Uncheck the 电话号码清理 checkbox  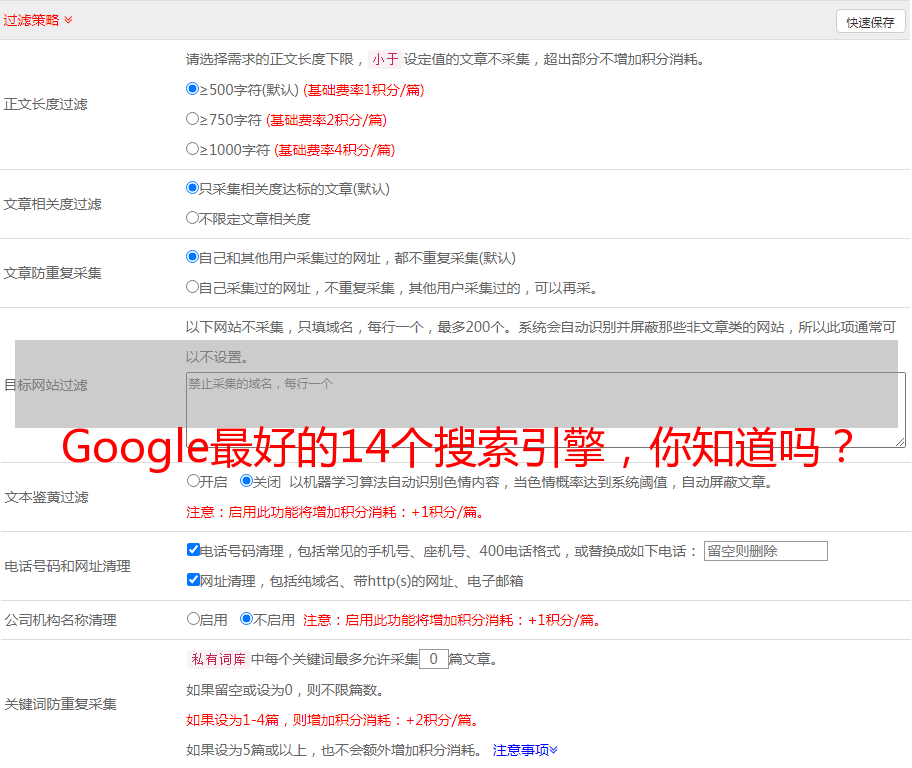coord(194,550)
